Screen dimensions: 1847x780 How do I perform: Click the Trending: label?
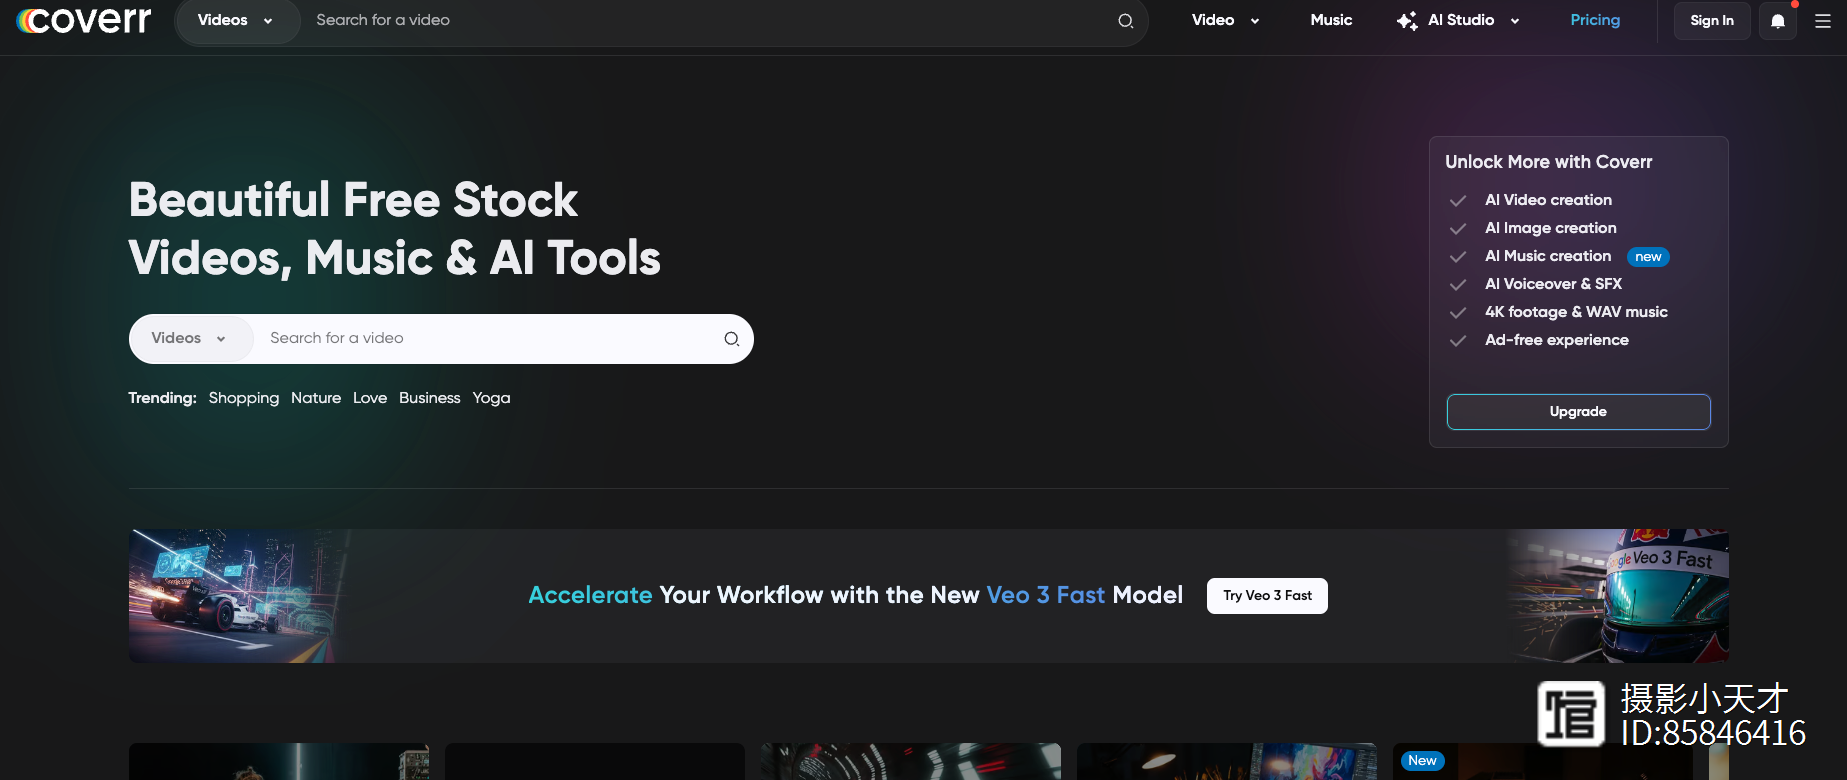click(162, 398)
